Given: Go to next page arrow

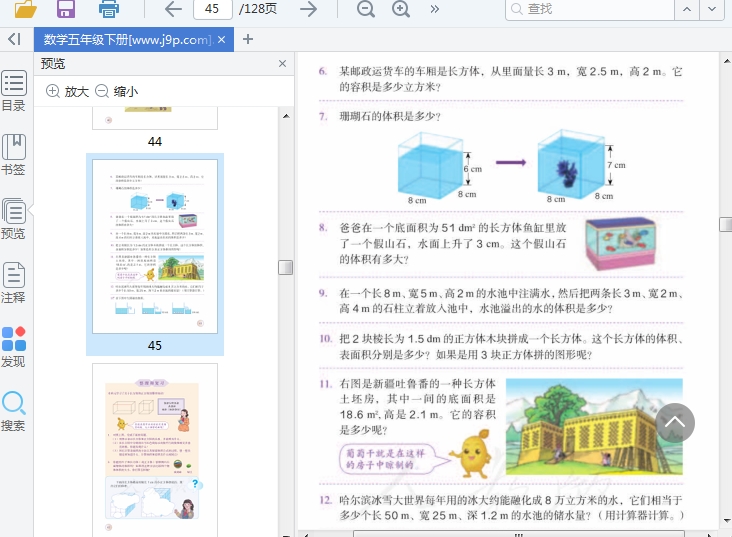Looking at the screenshot, I should [x=309, y=9].
